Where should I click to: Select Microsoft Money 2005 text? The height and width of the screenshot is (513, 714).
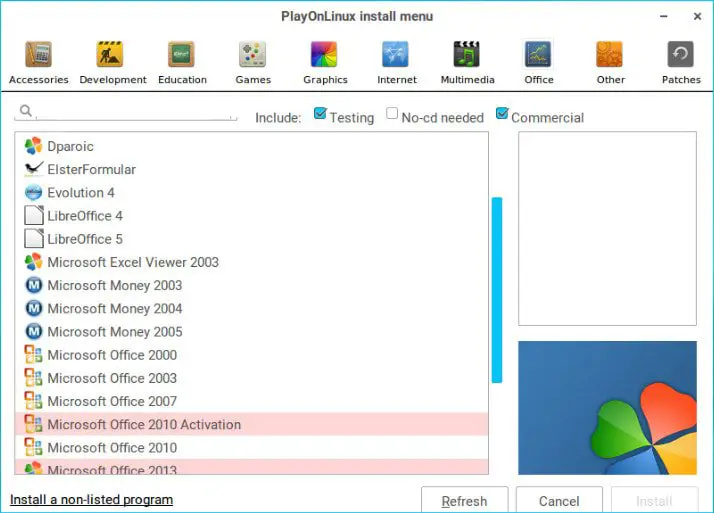(115, 332)
